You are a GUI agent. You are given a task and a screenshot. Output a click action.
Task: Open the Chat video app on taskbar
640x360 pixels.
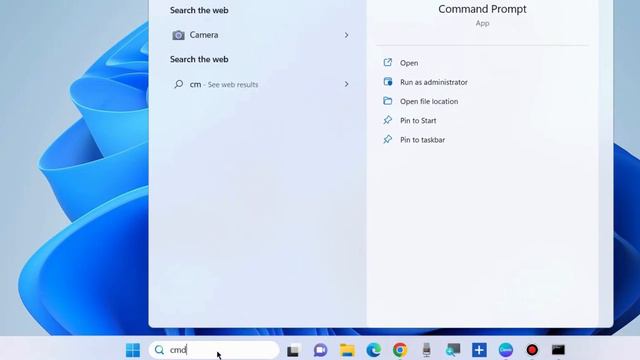click(x=320, y=350)
